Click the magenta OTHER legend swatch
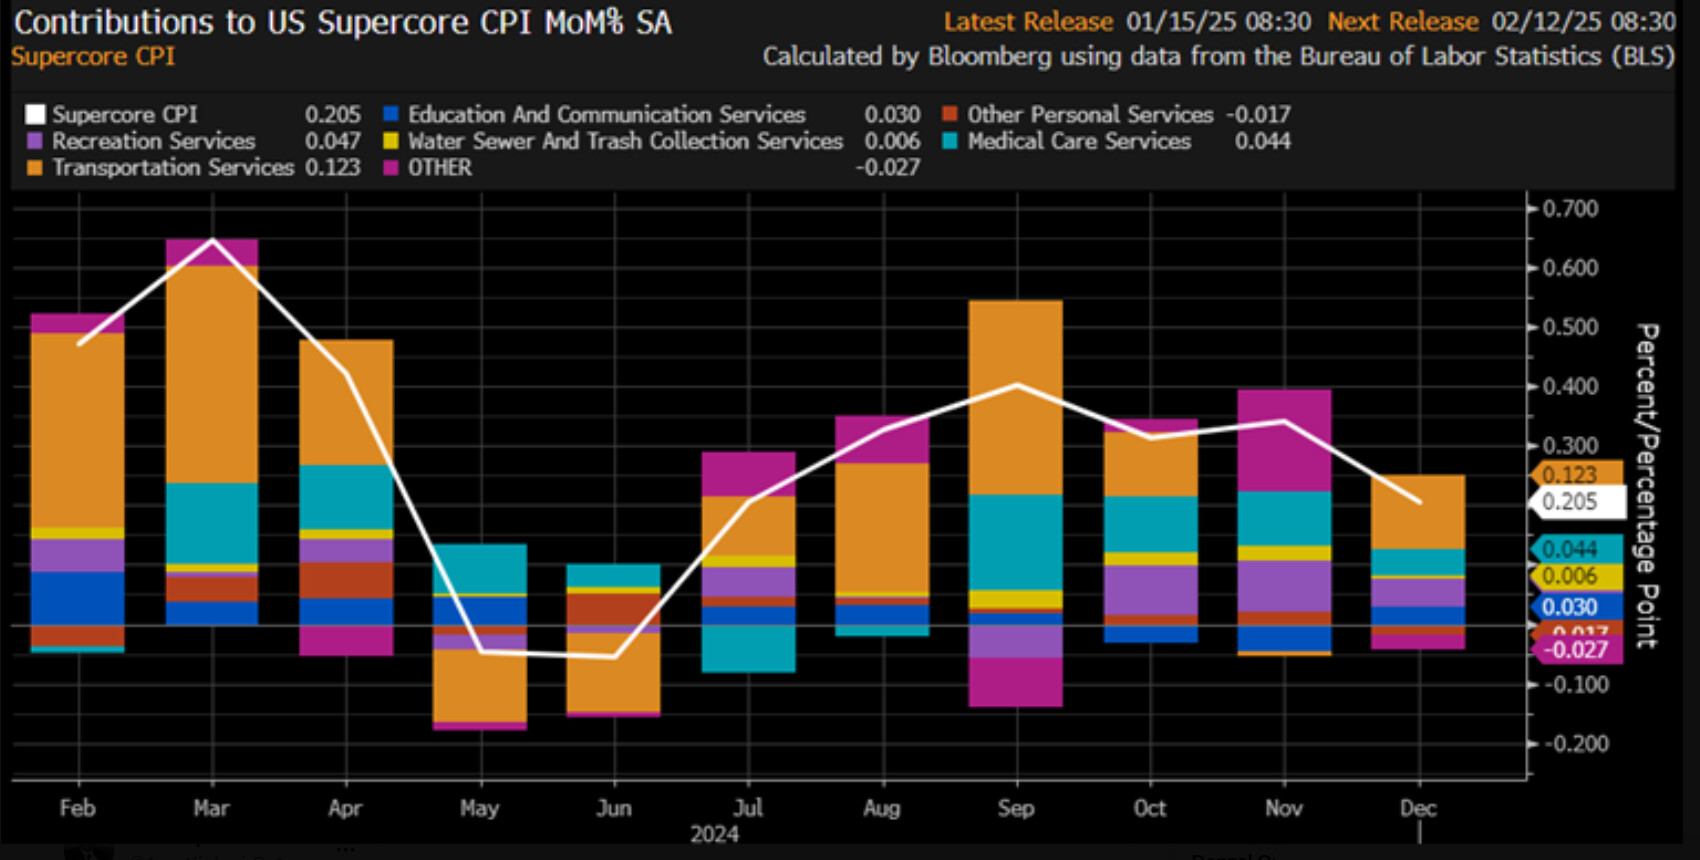1700x860 pixels. pyautogui.click(x=391, y=168)
